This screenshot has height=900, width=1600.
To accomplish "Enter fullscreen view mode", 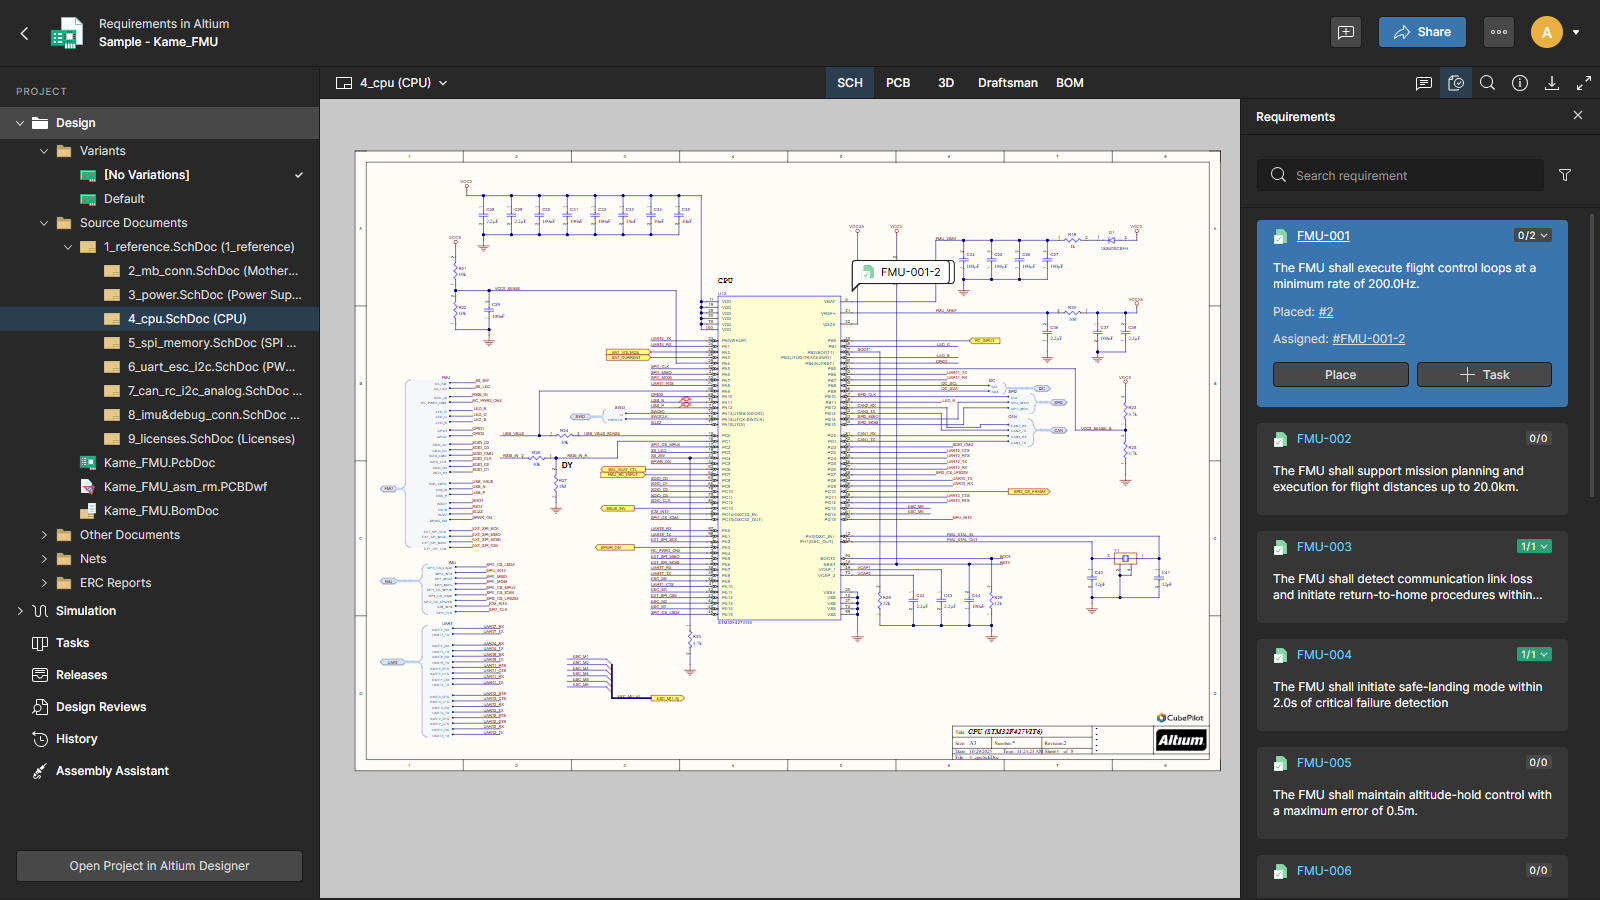I will [1584, 83].
